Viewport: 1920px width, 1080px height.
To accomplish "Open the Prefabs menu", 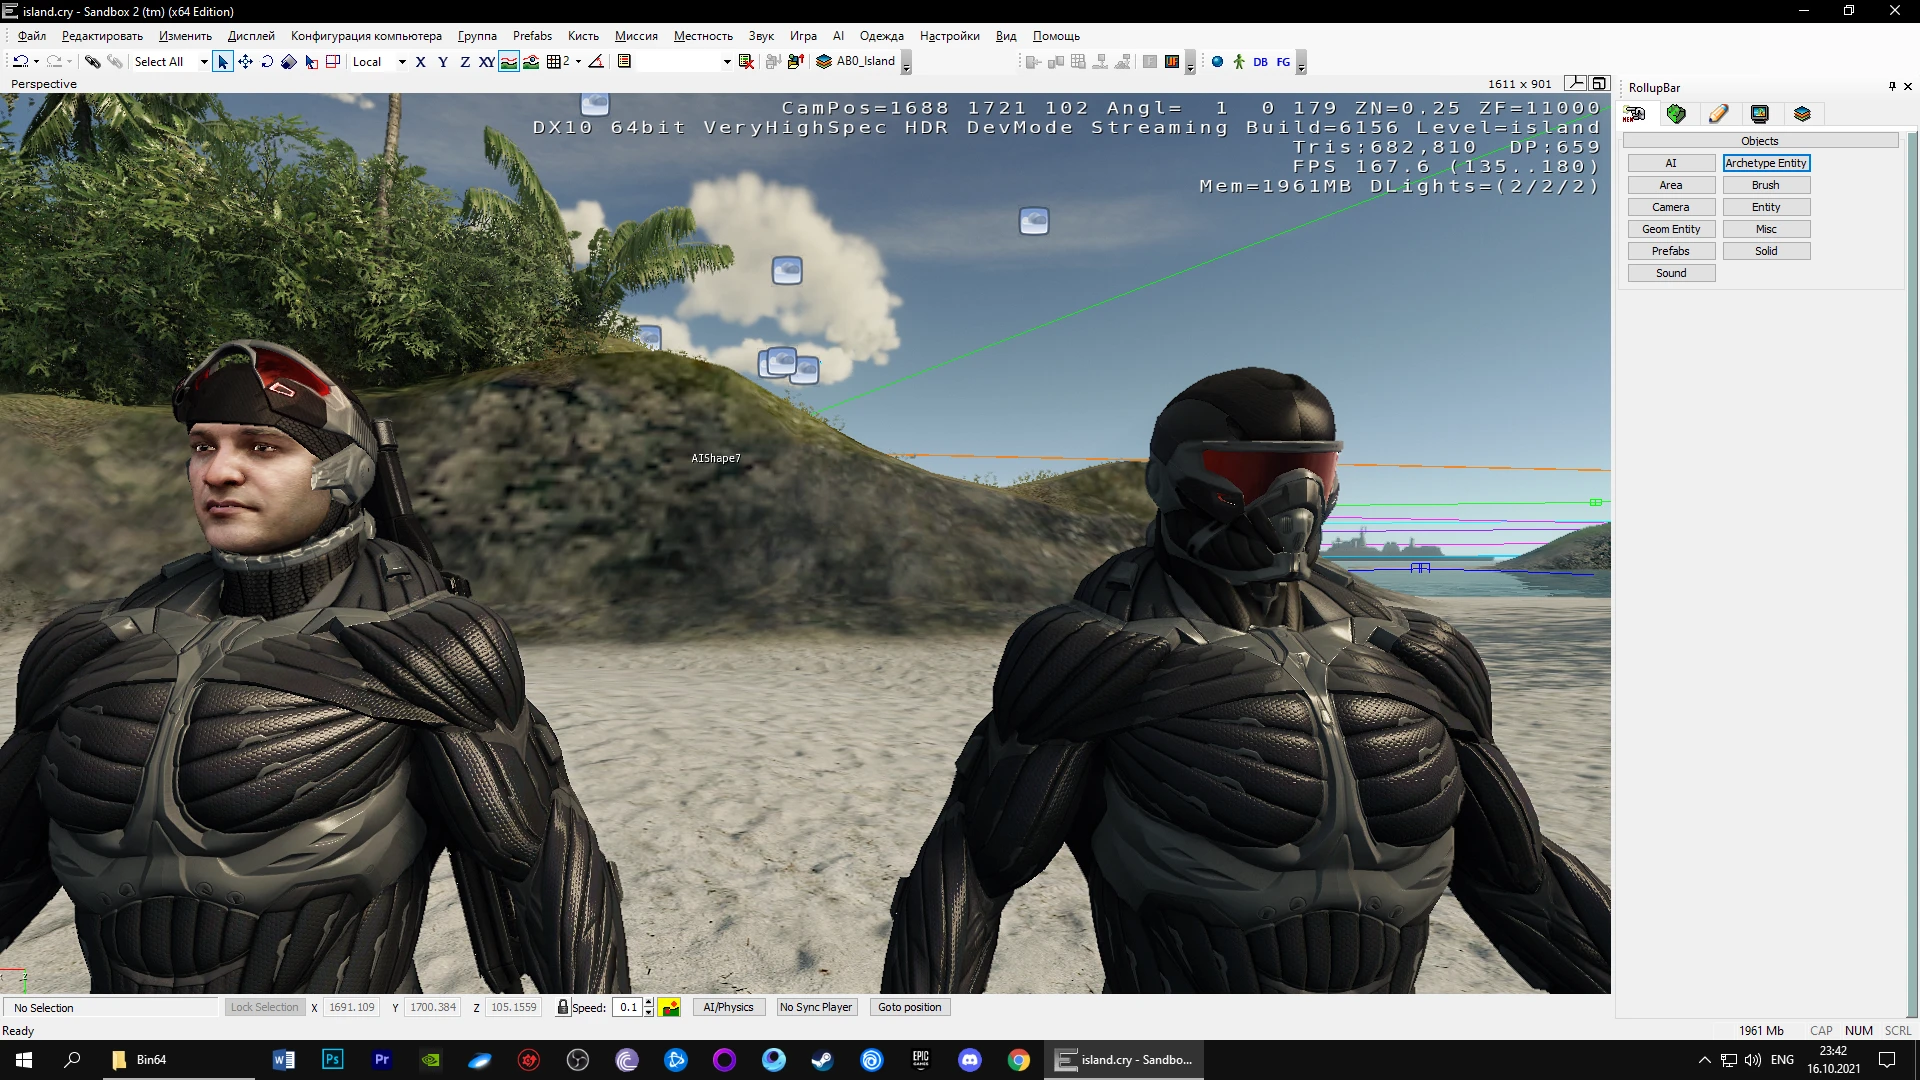I will [x=532, y=36].
